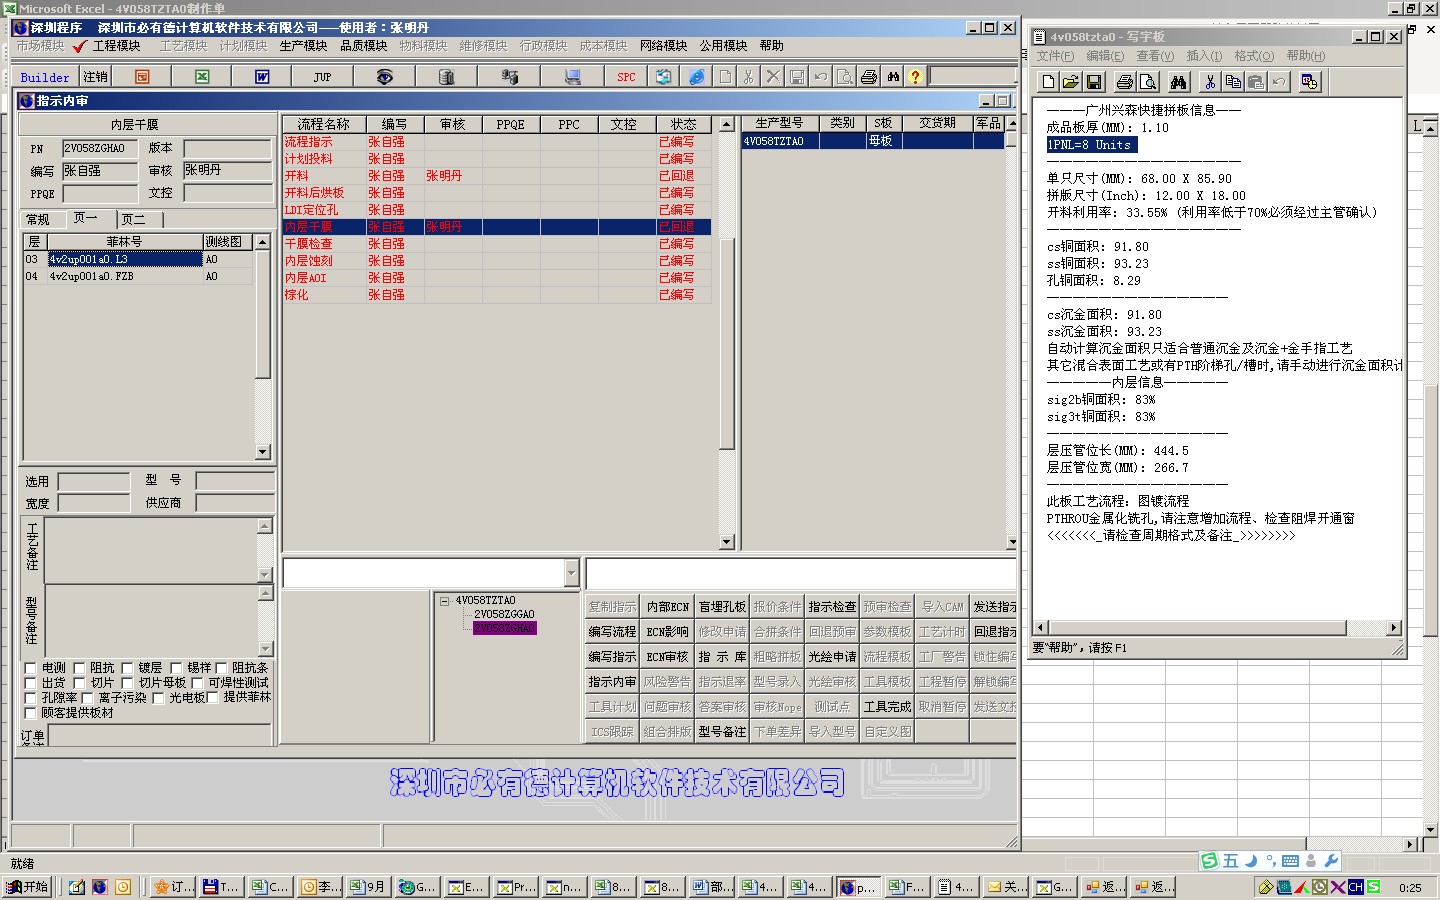Click the floppy save icon in the Builder toolbar
This screenshot has height=900, width=1440.
pos(797,77)
